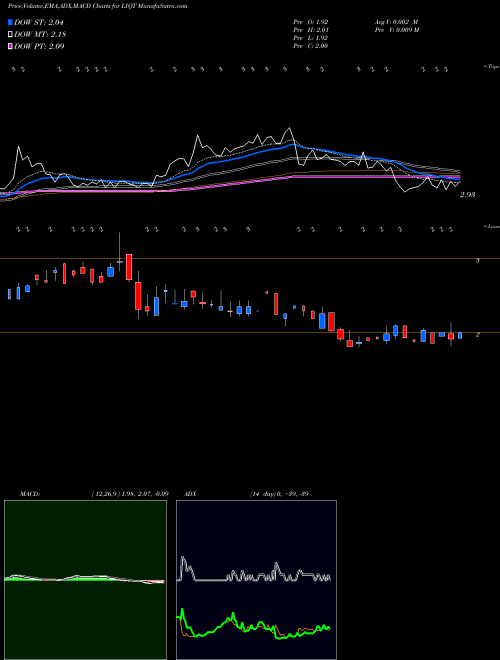500x660 pixels.
Task: Click the '2' price level axis label
Action: coord(478,335)
